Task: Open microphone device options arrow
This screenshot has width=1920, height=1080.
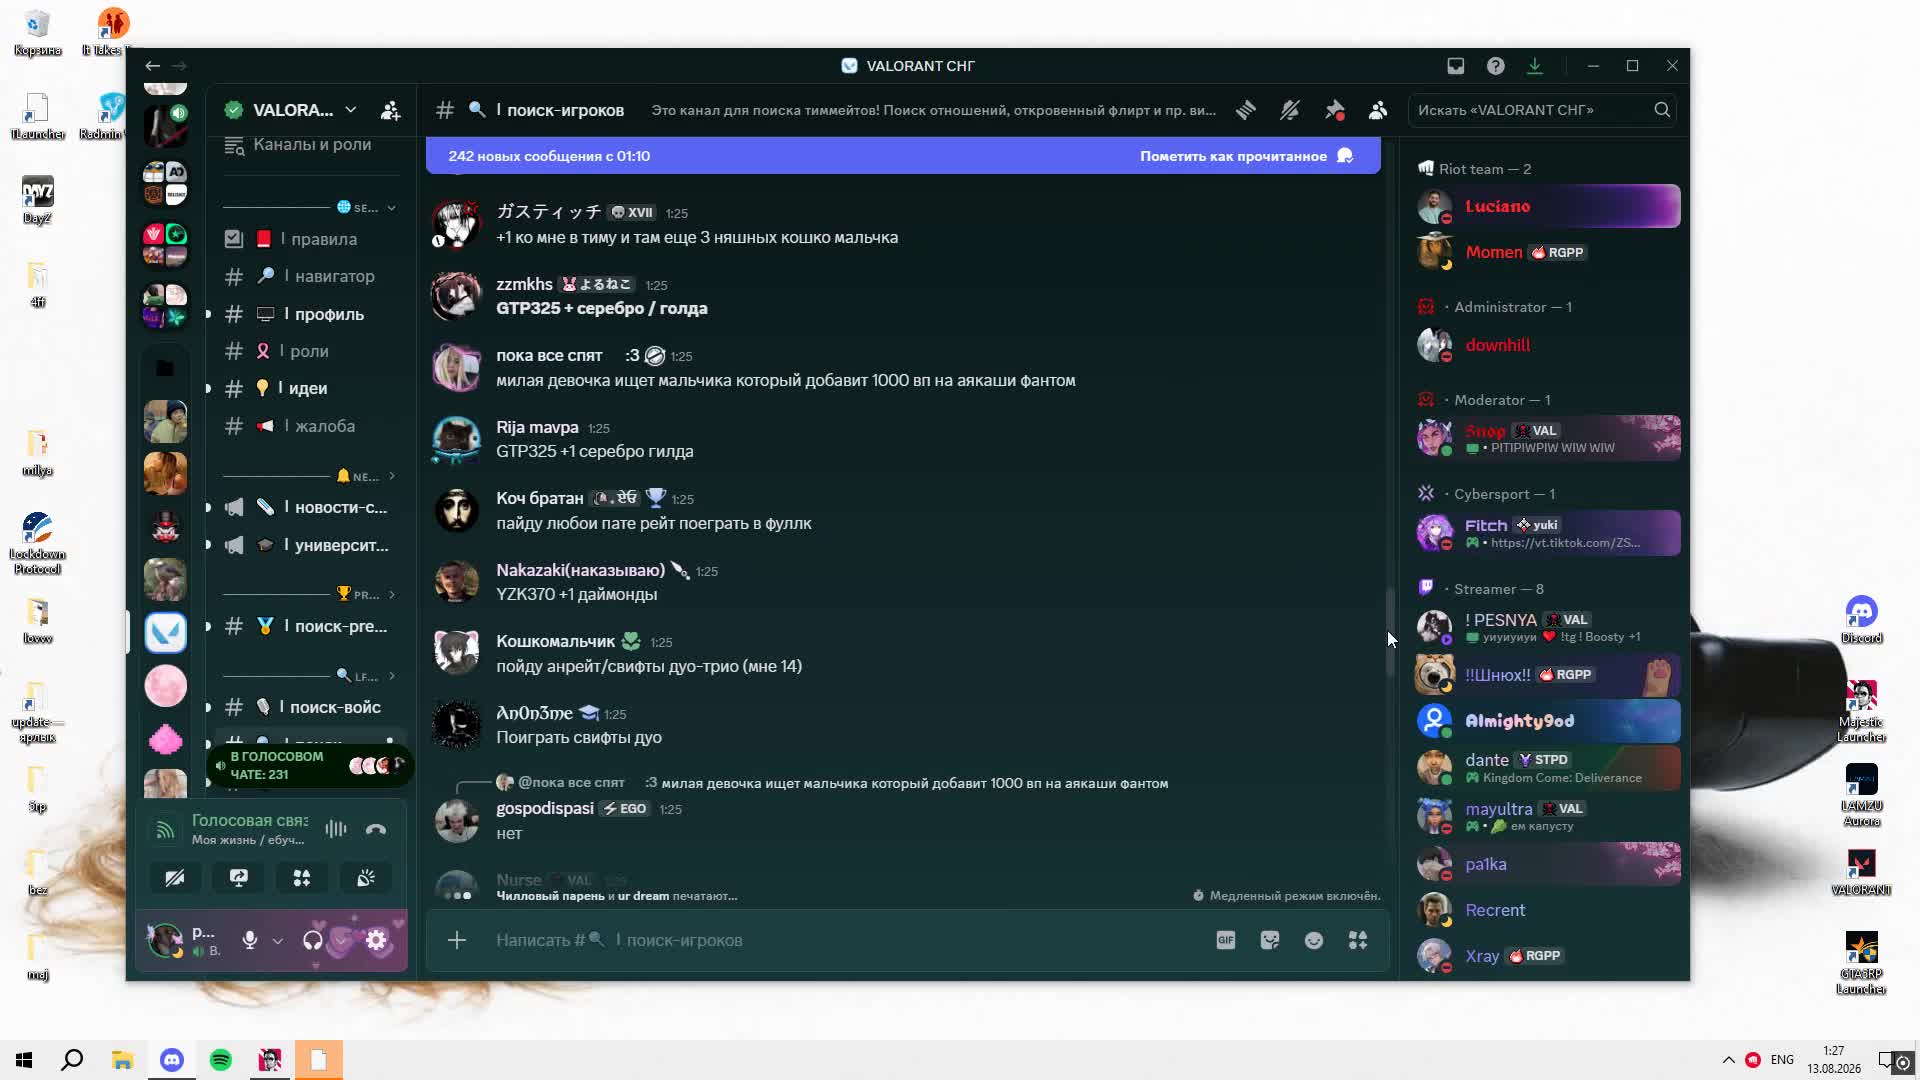Action: point(278,941)
